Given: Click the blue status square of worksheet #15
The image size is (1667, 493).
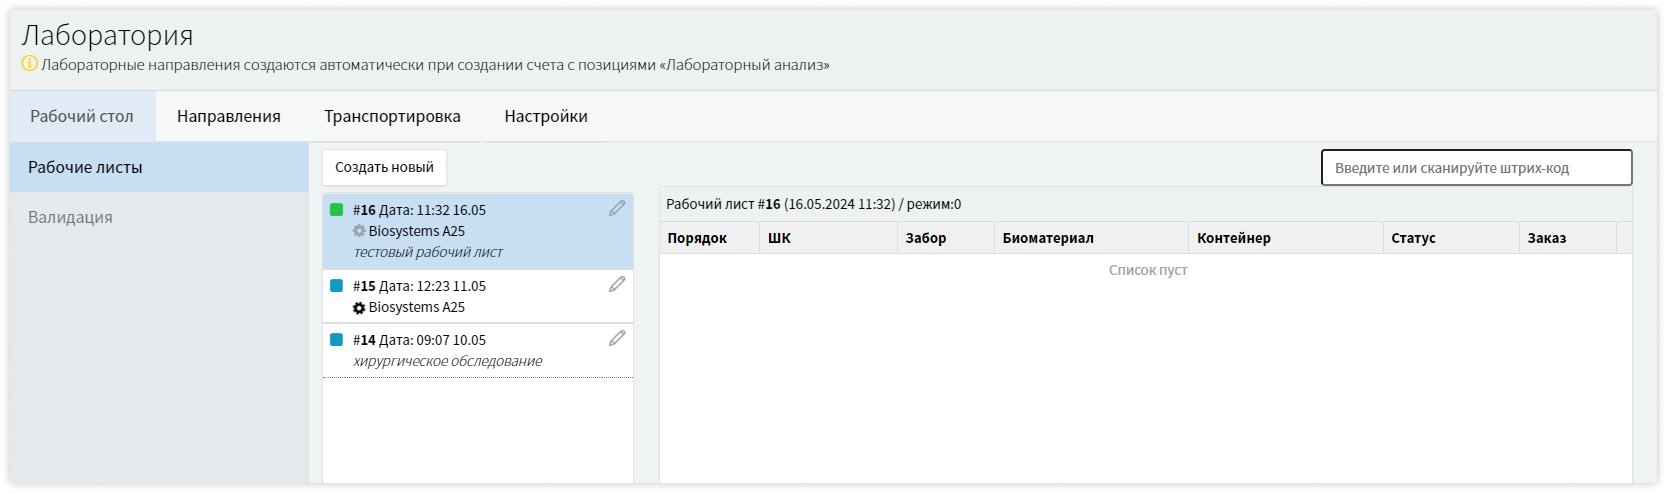Looking at the screenshot, I should (337, 286).
